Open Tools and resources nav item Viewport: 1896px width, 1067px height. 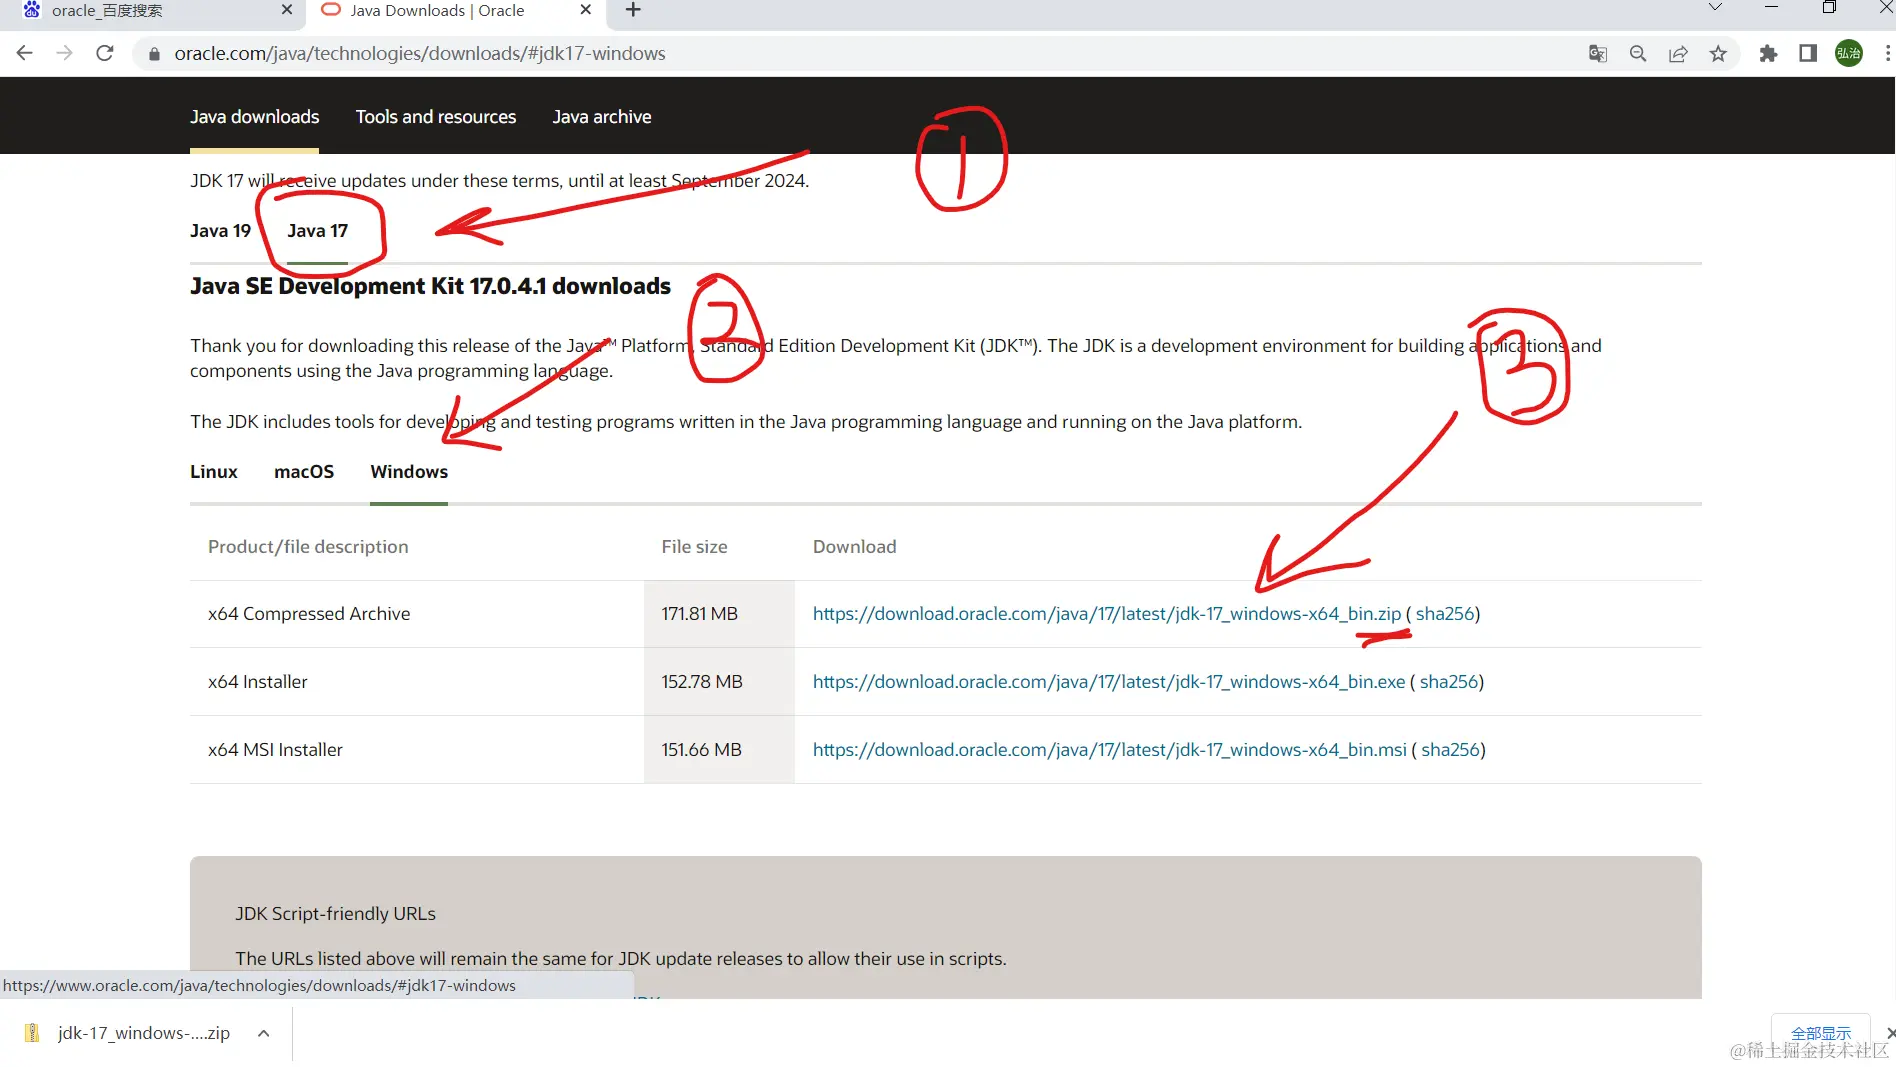[x=436, y=117]
